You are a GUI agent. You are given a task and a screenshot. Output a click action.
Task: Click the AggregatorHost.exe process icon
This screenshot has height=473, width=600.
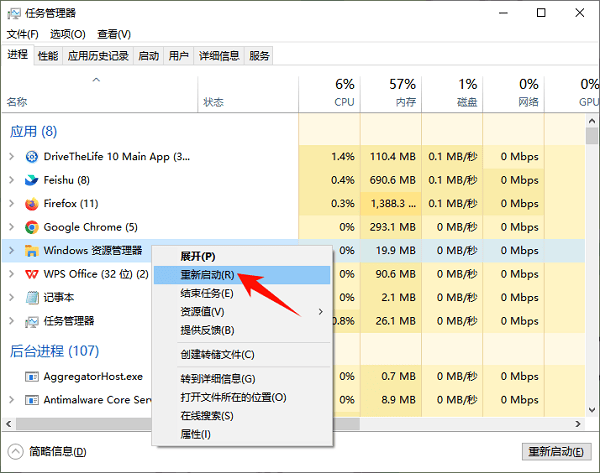tap(32, 376)
